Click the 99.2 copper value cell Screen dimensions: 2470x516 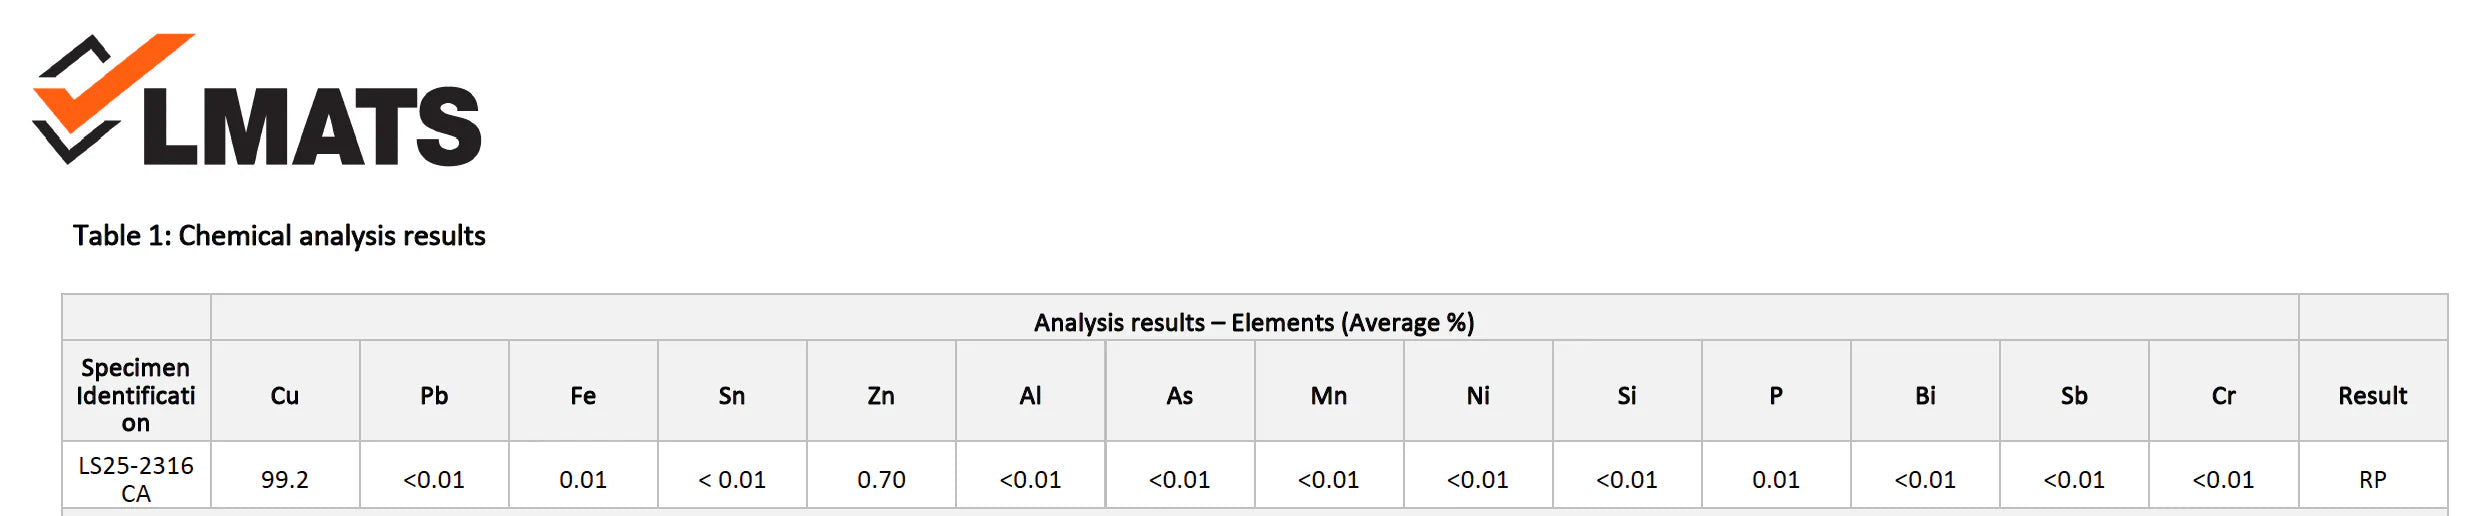[x=285, y=480]
